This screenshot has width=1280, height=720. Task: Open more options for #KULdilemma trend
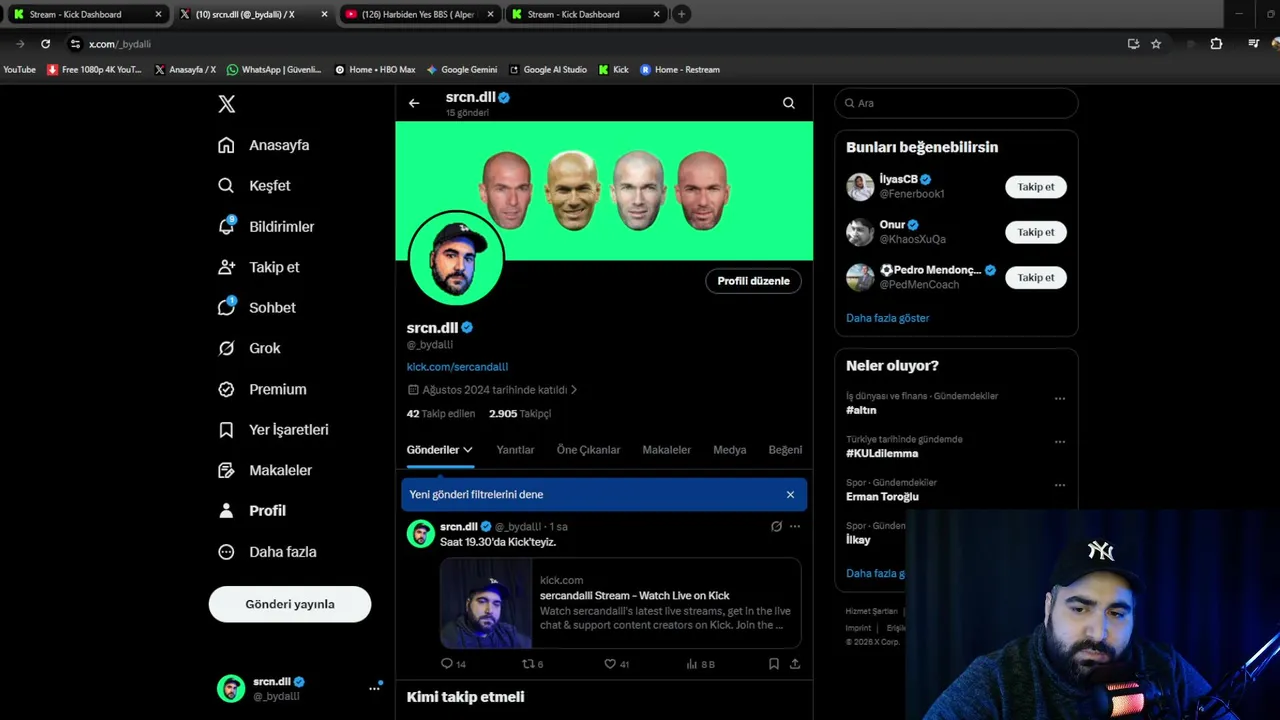1060,441
